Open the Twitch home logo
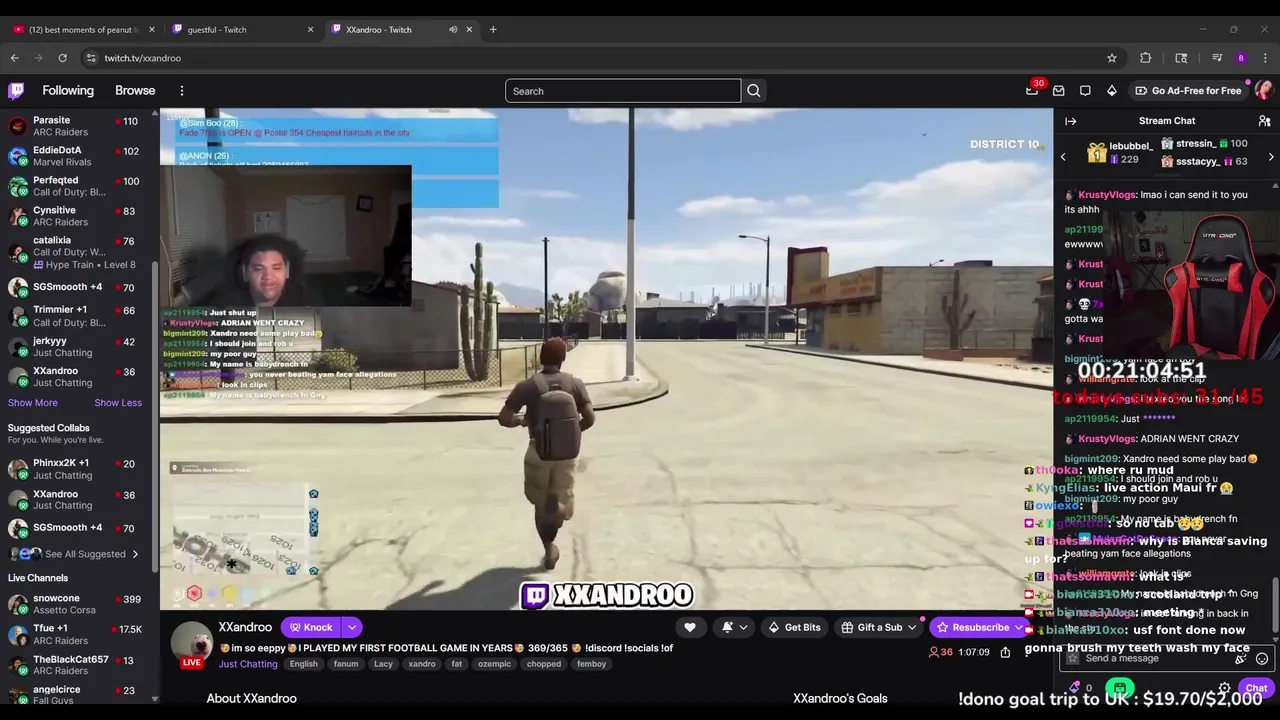The height and width of the screenshot is (720, 1280). pos(16,91)
